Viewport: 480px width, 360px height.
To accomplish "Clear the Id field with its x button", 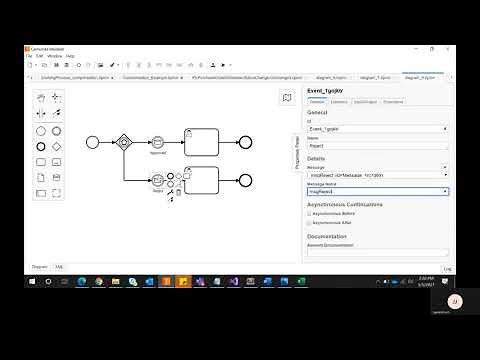I will [x=445, y=129].
